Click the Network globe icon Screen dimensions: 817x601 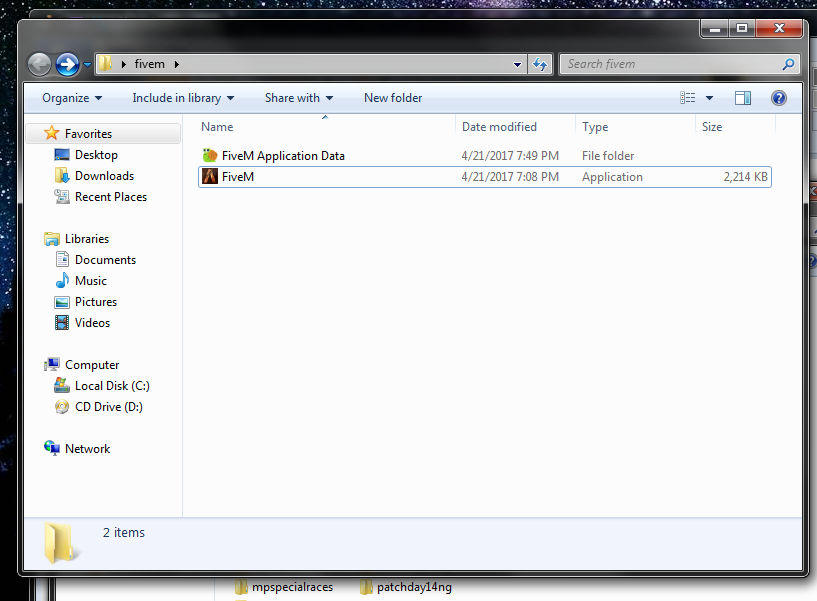tap(52, 448)
